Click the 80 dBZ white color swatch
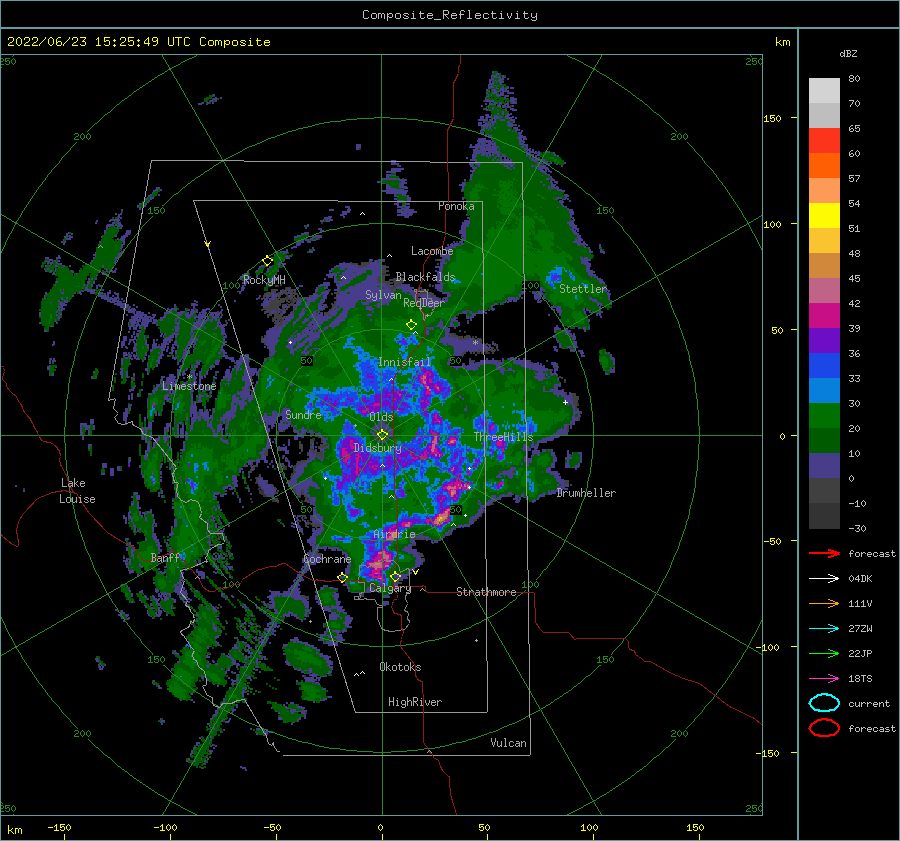The height and width of the screenshot is (841, 900). pyautogui.click(x=824, y=90)
